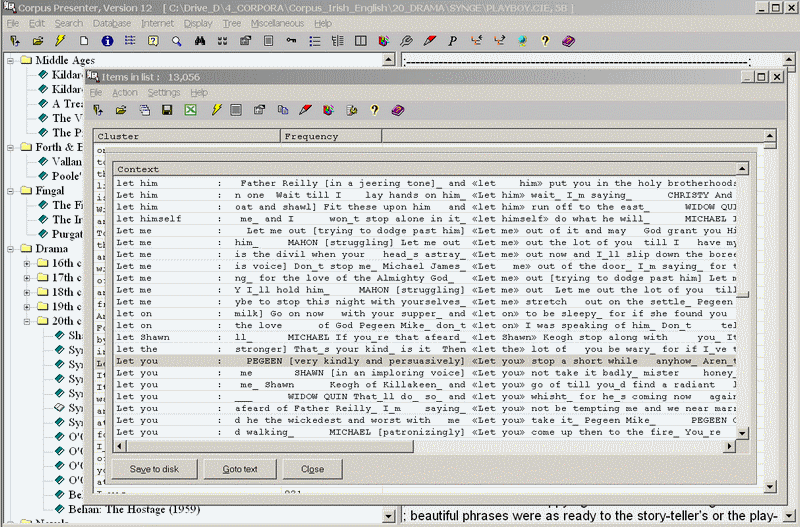Open the Settings menu in list window
Image resolution: width=800 pixels, height=527 pixels.
click(x=164, y=92)
